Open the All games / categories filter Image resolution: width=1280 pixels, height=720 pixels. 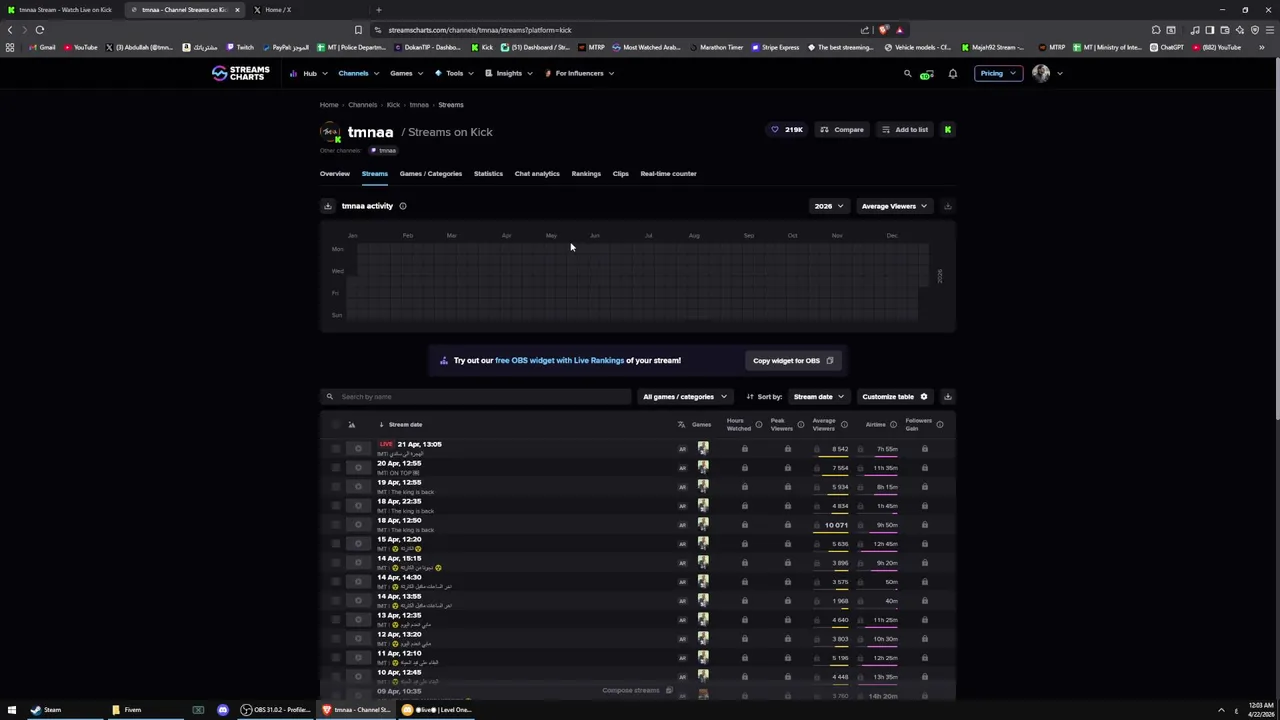(x=685, y=397)
